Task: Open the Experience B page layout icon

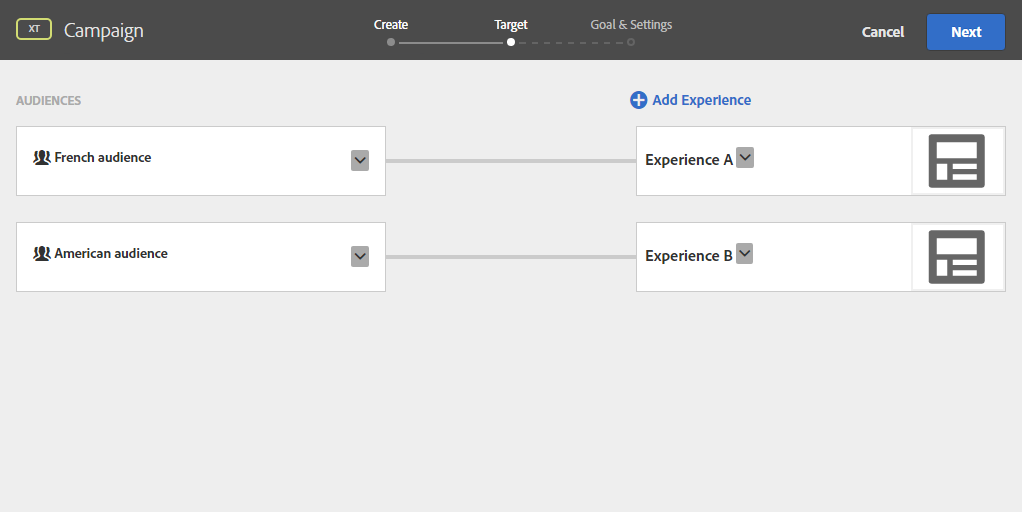Action: [957, 257]
